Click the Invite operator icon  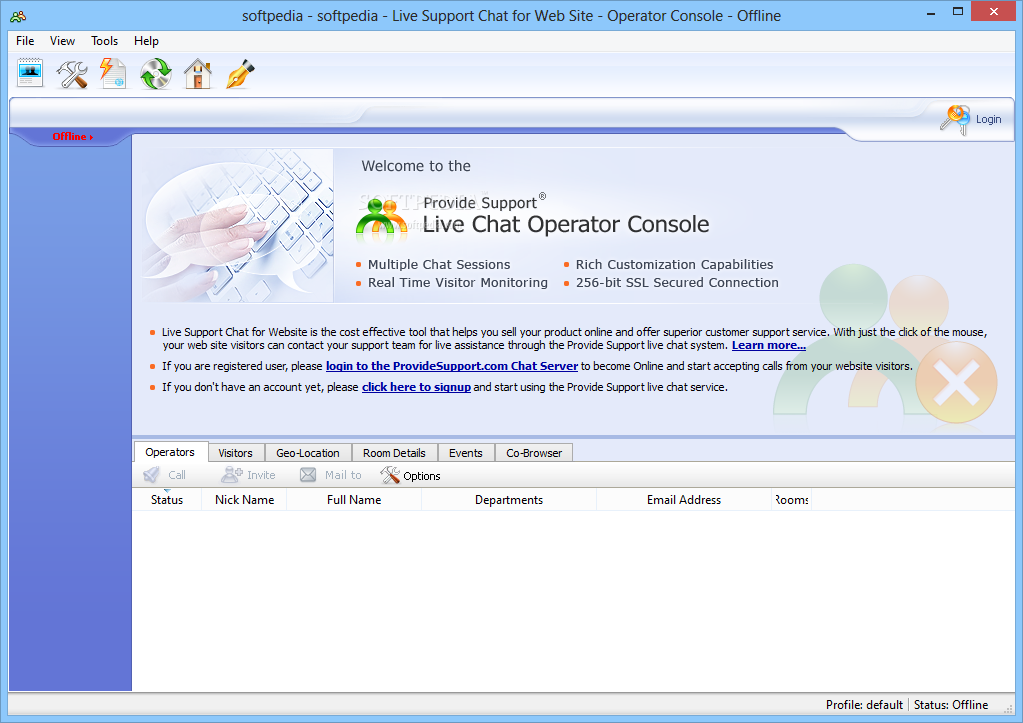(x=232, y=474)
